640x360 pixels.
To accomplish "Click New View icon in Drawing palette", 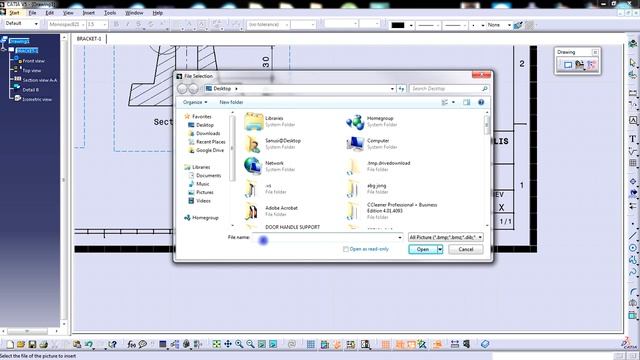I will pos(580,65).
